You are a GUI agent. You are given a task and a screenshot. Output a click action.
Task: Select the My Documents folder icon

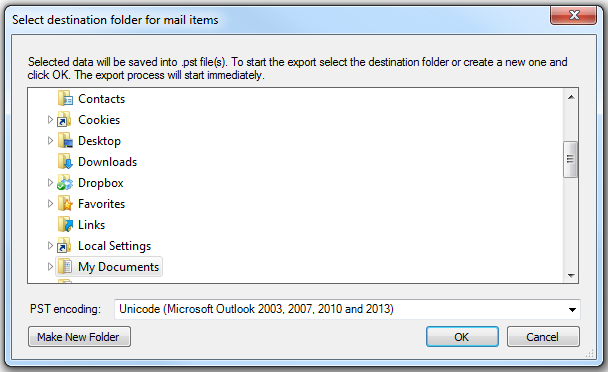click(65, 266)
